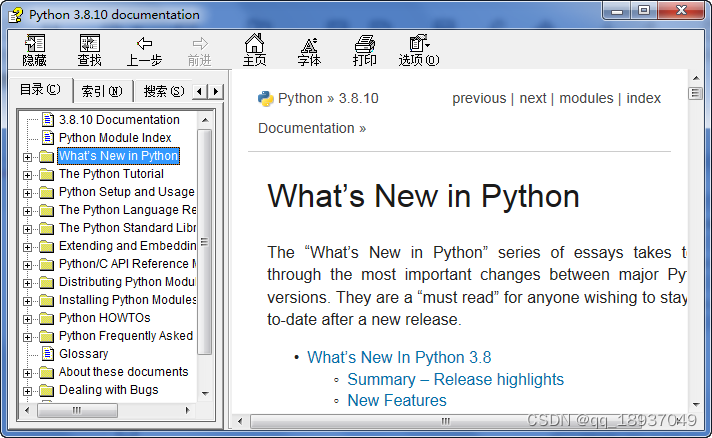Screen dimensions: 712x438
Task: Expand Distributing Python Modules node
Action: click(28, 283)
